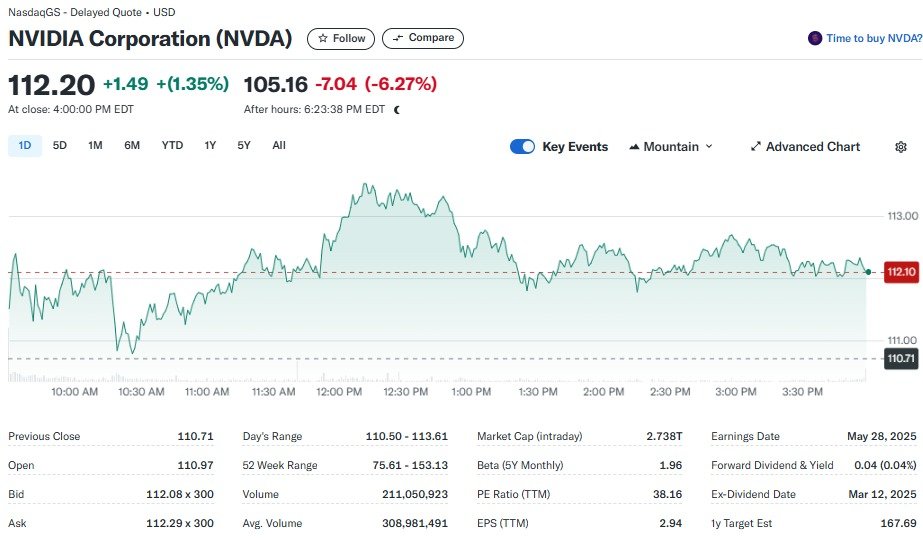Click the 110.71 previous close label
Image resolution: width=923 pixels, height=538 pixels.
pyautogui.click(x=900, y=358)
